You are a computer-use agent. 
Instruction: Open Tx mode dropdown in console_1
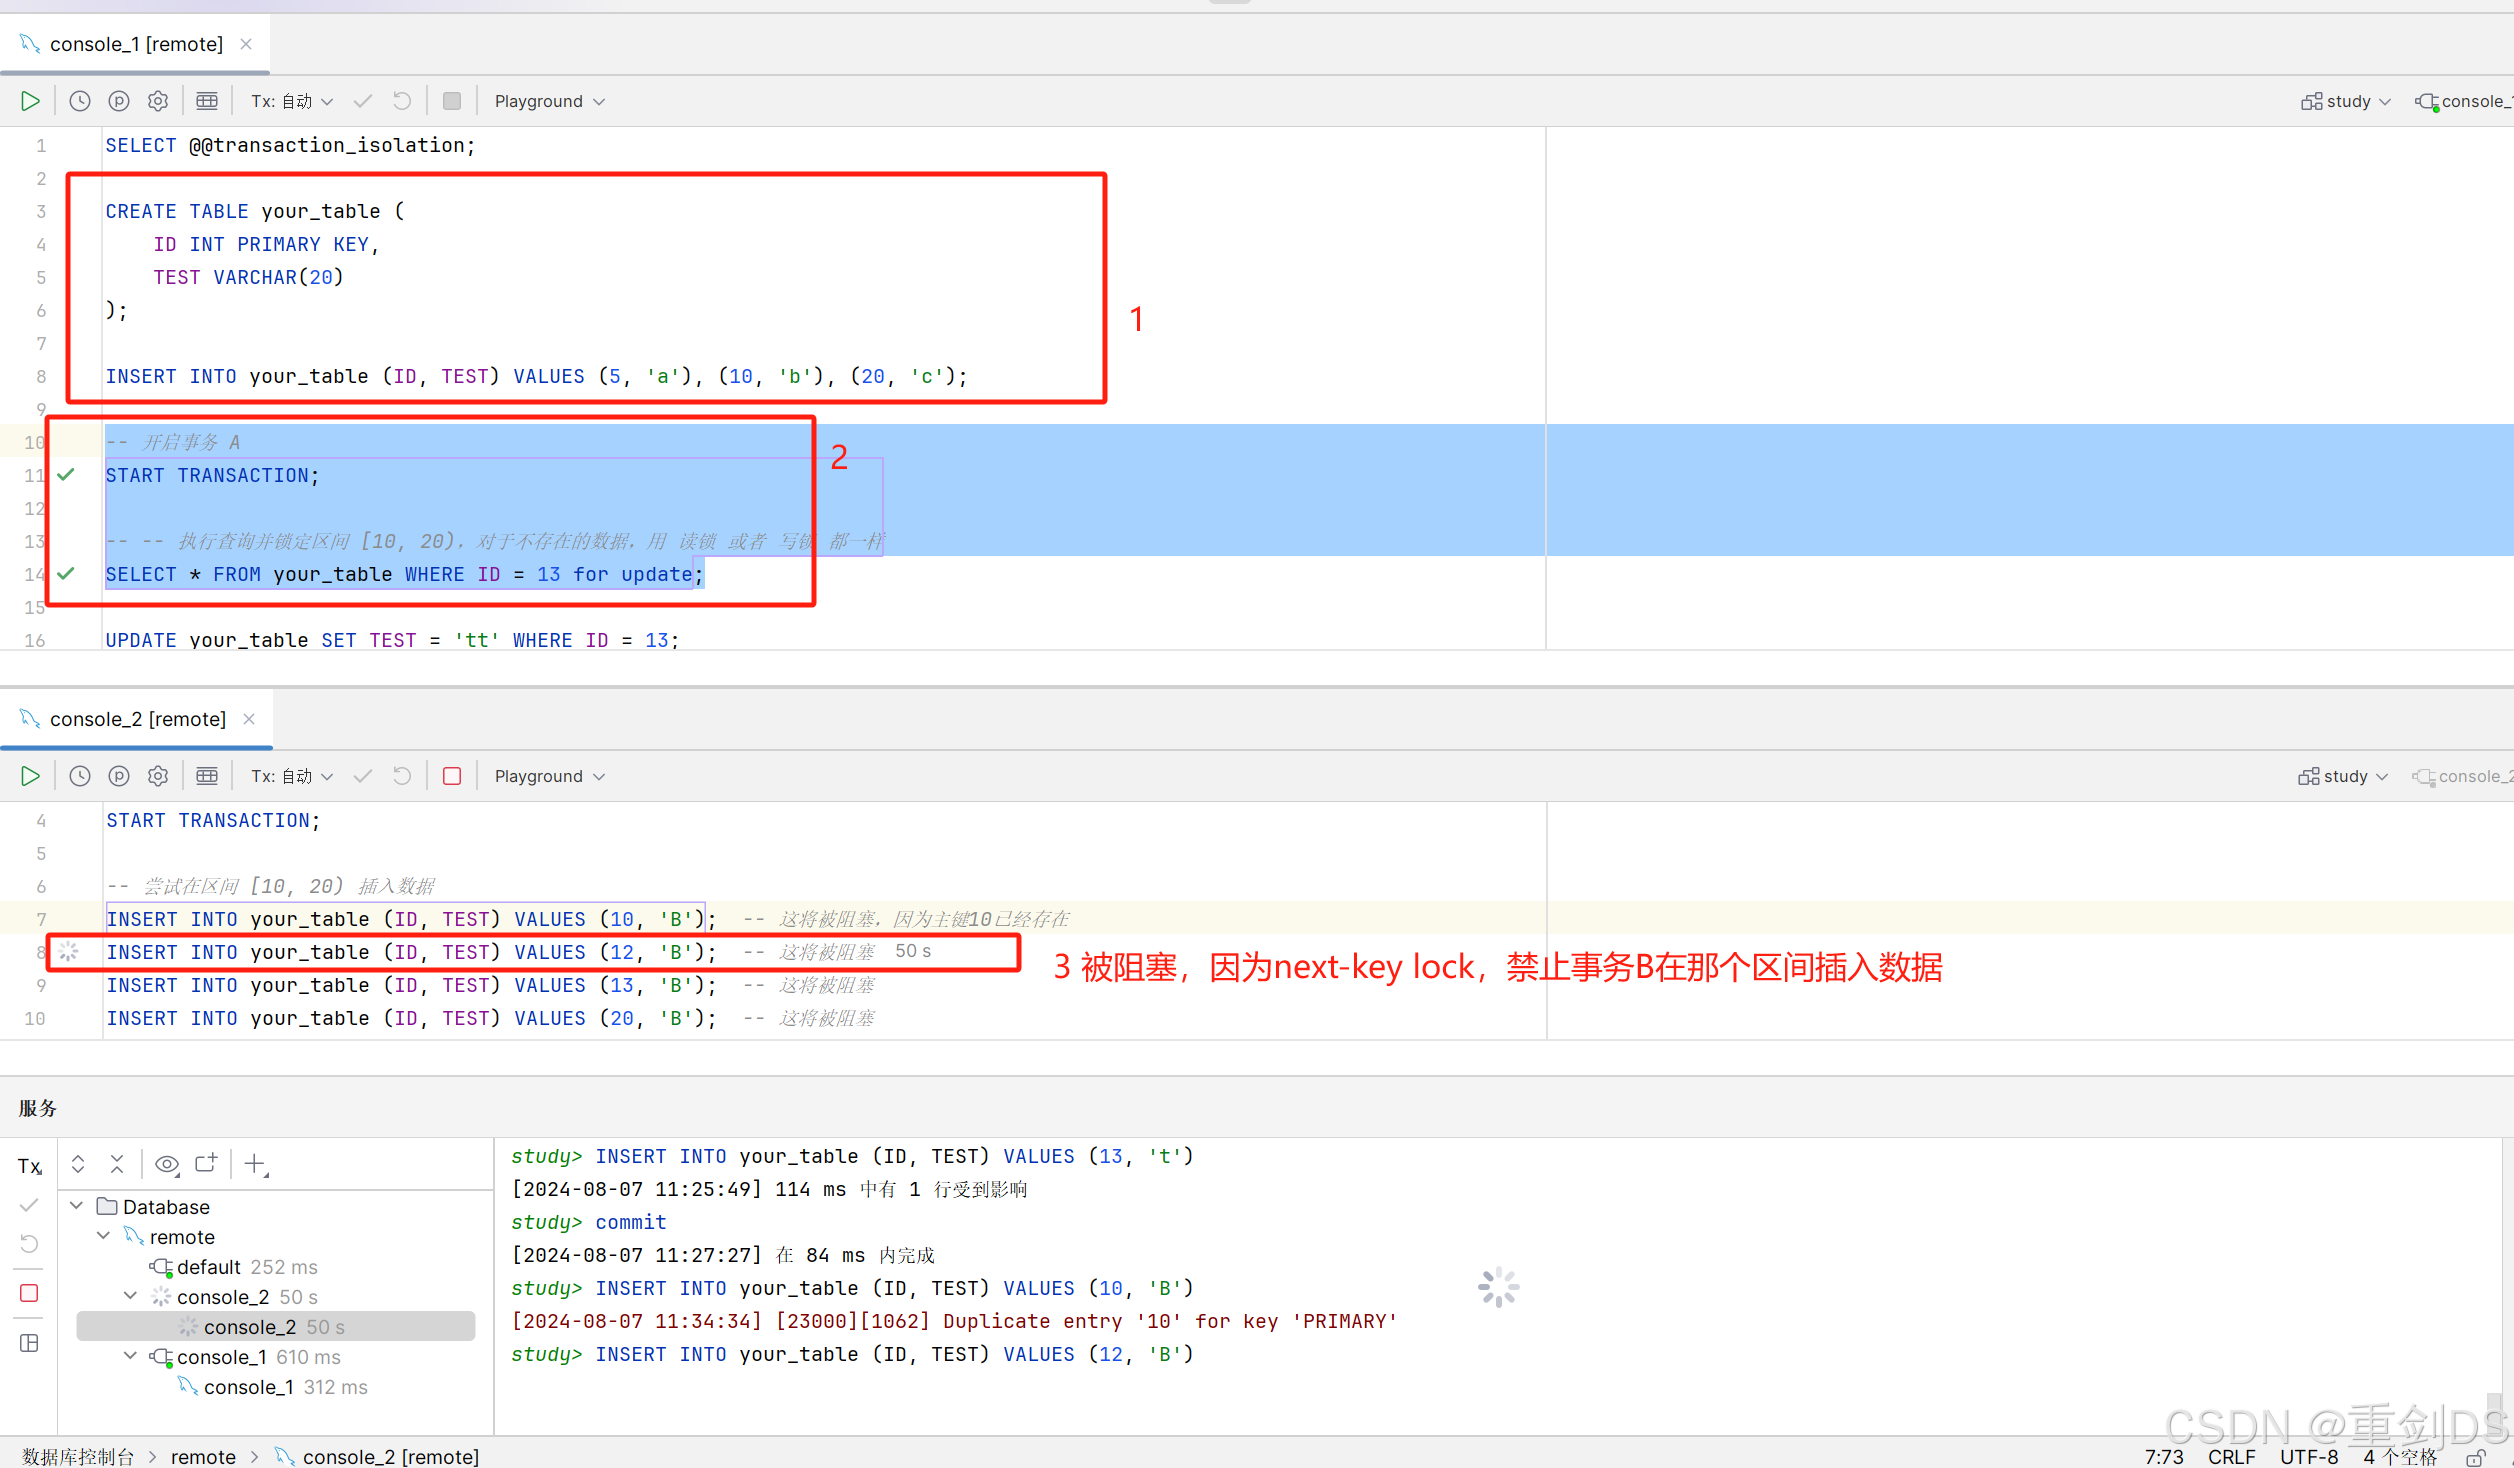click(291, 101)
